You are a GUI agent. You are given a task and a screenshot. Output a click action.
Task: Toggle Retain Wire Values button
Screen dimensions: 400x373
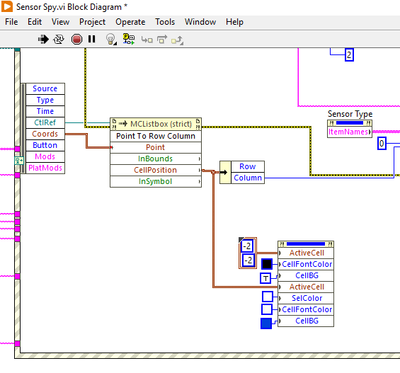pyautogui.click(x=129, y=39)
